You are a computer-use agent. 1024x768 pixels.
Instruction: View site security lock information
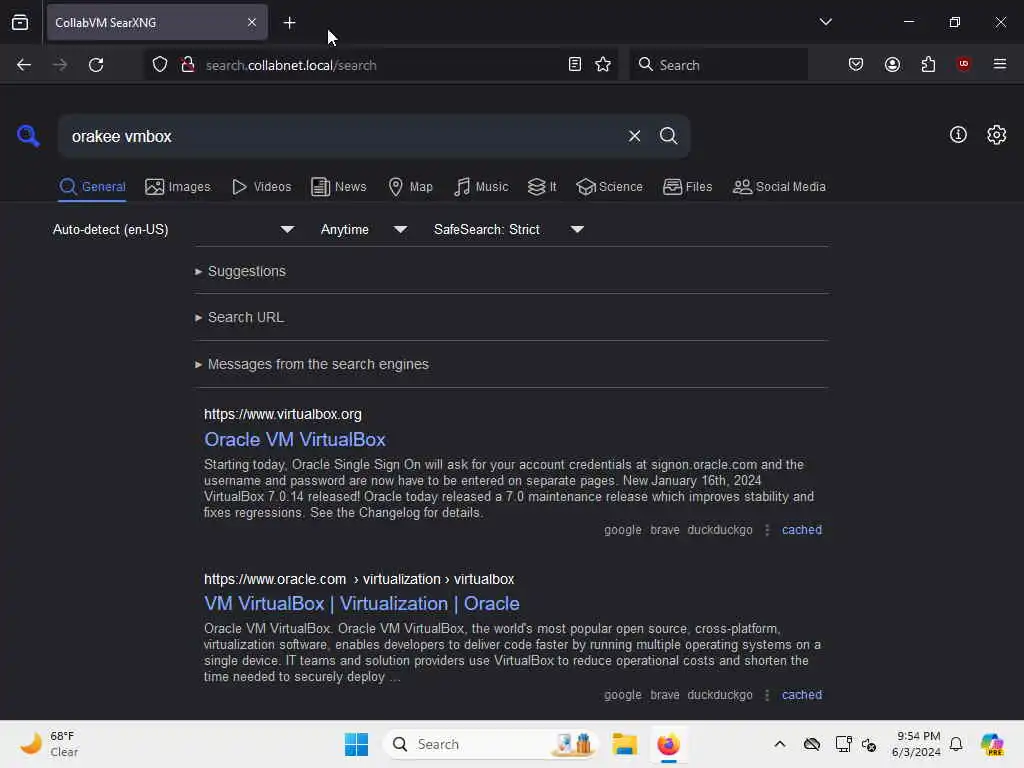pos(188,65)
